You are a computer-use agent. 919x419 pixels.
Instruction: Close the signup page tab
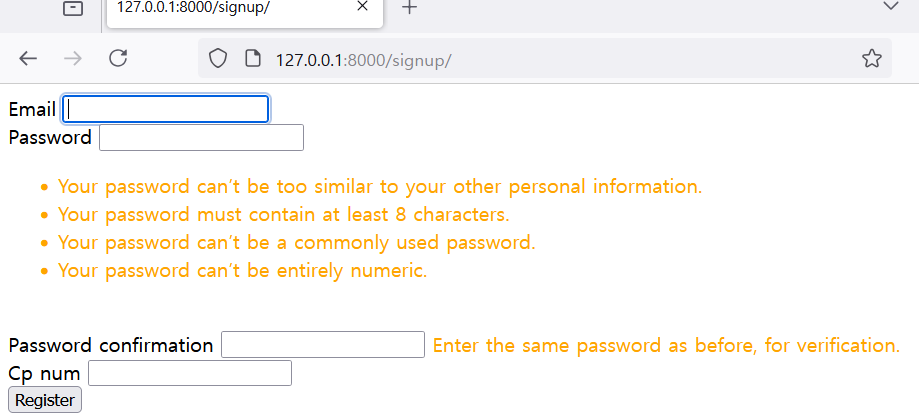[x=362, y=7]
